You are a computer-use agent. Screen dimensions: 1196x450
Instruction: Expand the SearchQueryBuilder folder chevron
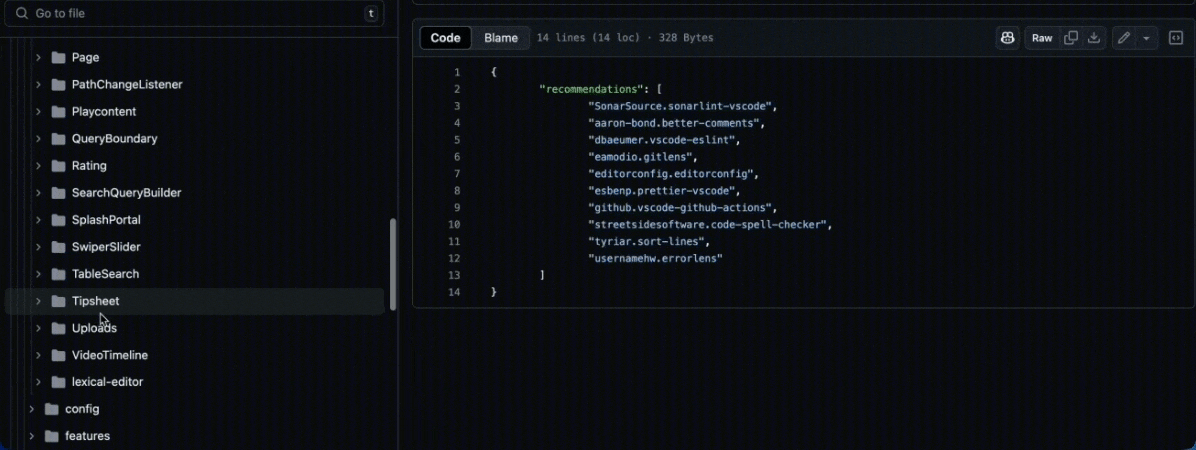(38, 193)
